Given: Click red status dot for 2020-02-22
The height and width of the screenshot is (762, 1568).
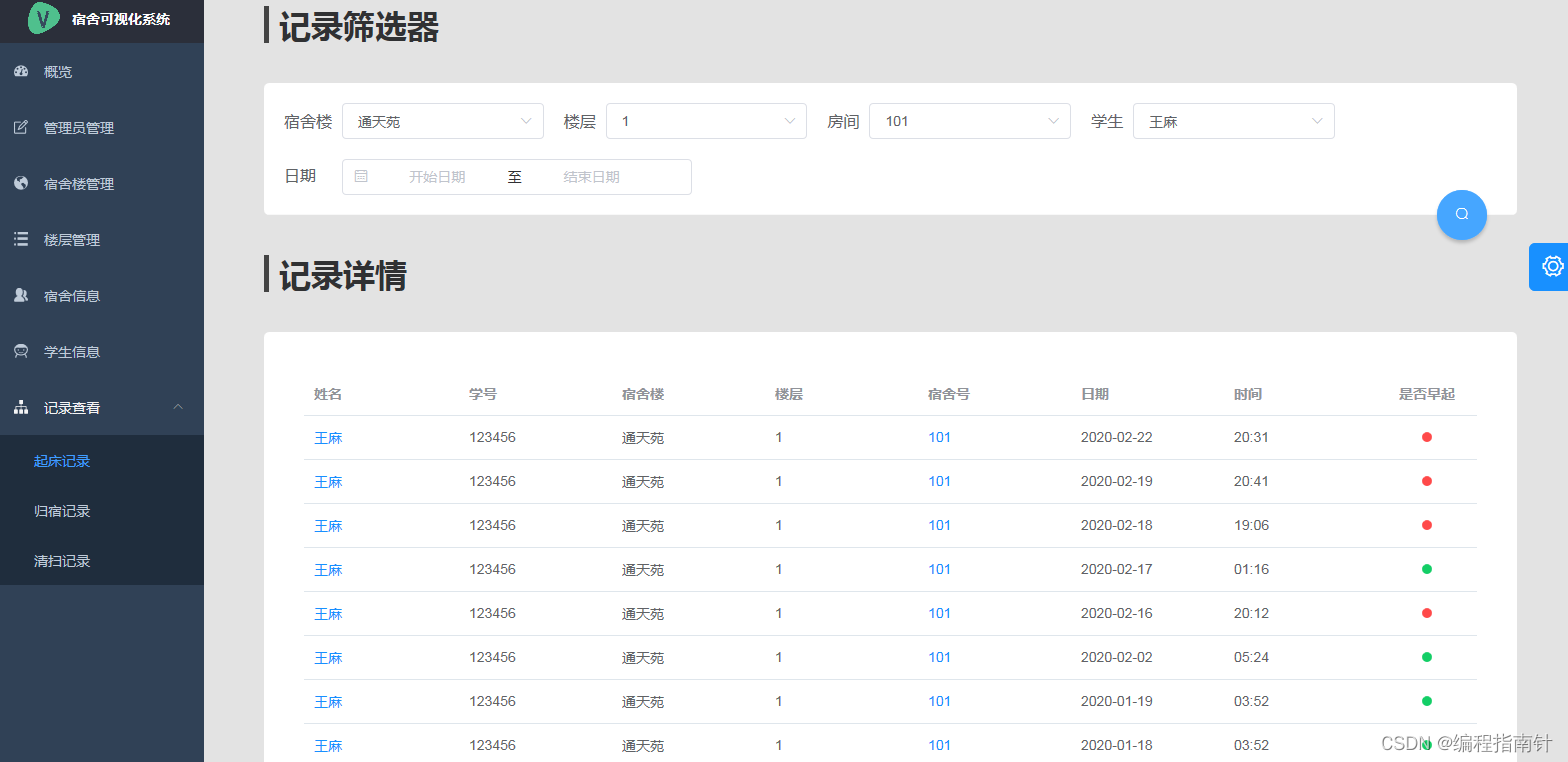Looking at the screenshot, I should coord(1427,437).
